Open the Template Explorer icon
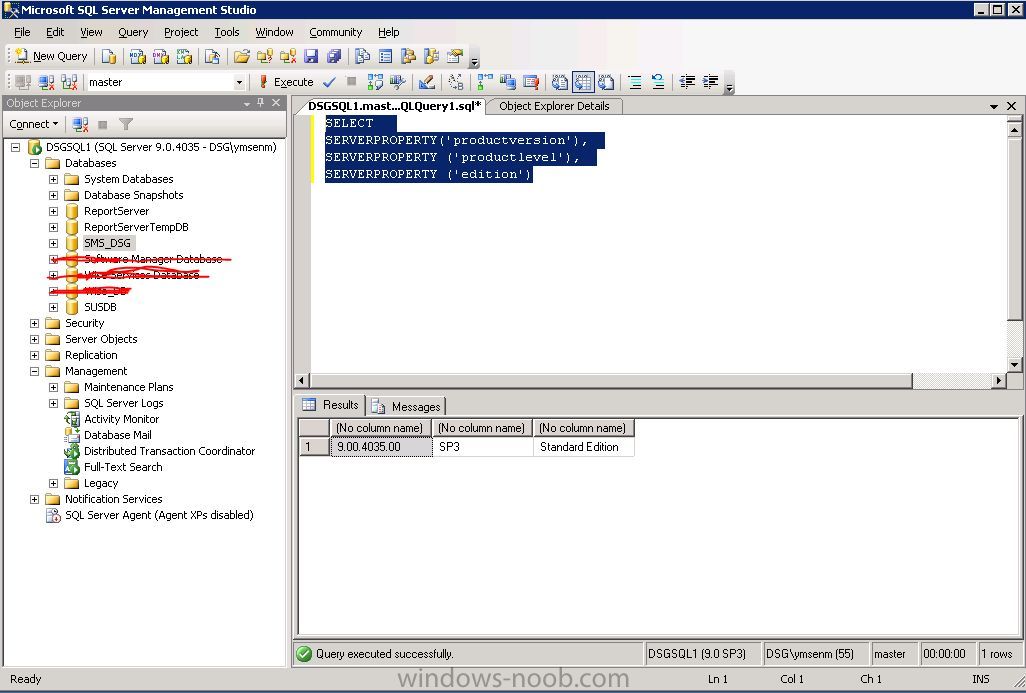Image resolution: width=1026 pixels, height=693 pixels. (431, 56)
